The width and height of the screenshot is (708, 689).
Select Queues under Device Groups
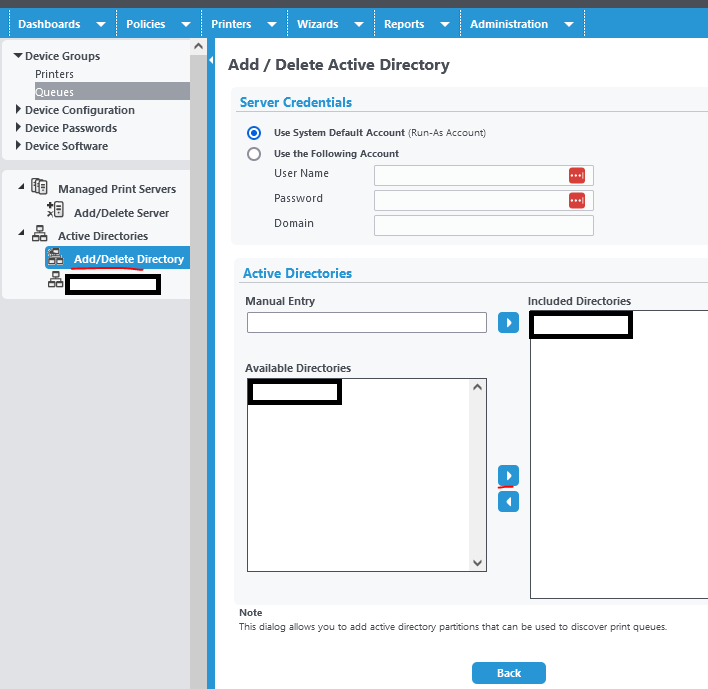tap(54, 92)
